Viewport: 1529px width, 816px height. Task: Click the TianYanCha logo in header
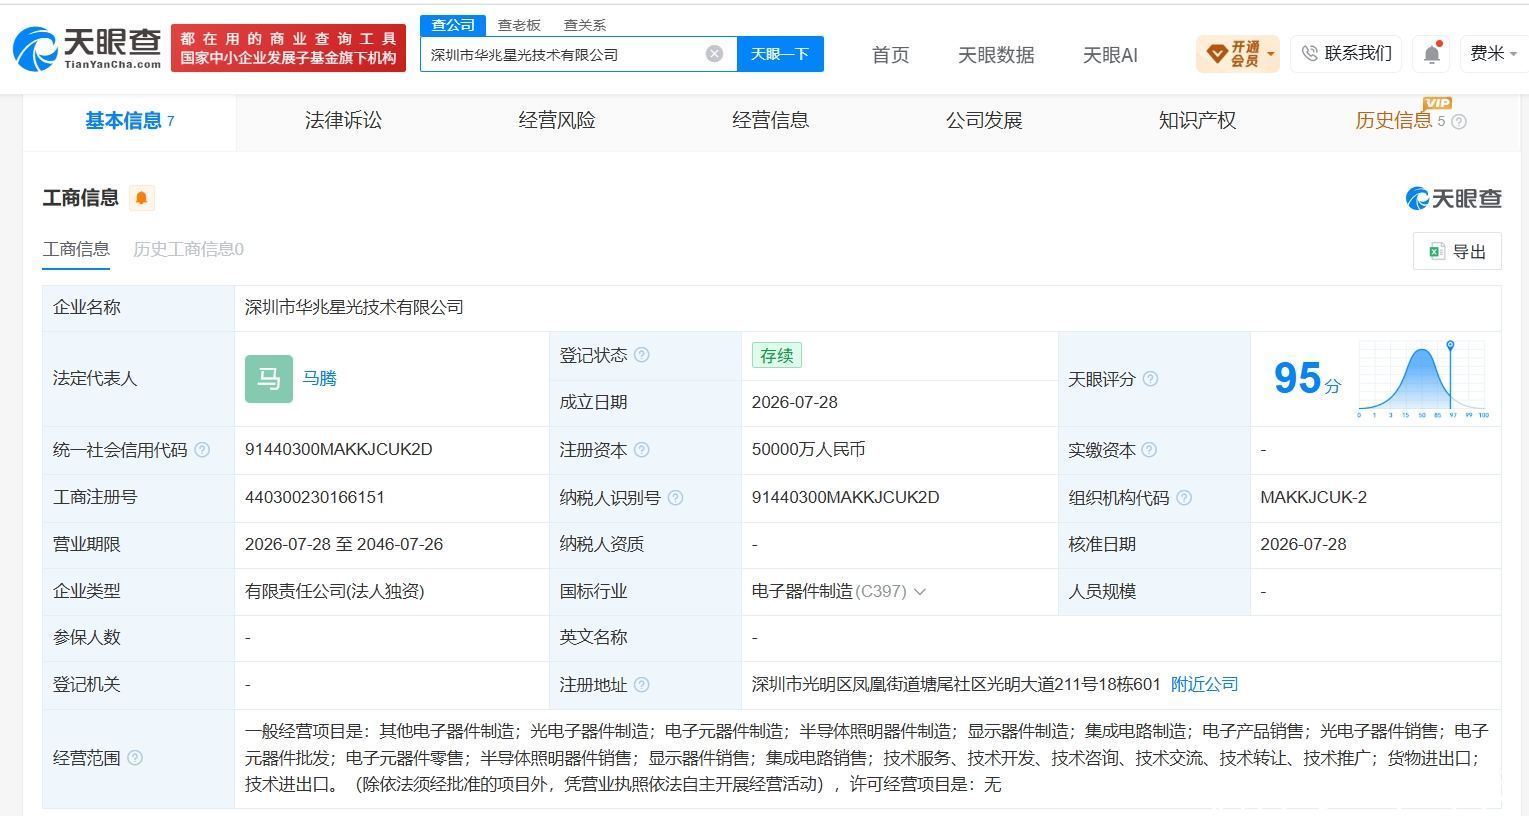click(x=87, y=47)
